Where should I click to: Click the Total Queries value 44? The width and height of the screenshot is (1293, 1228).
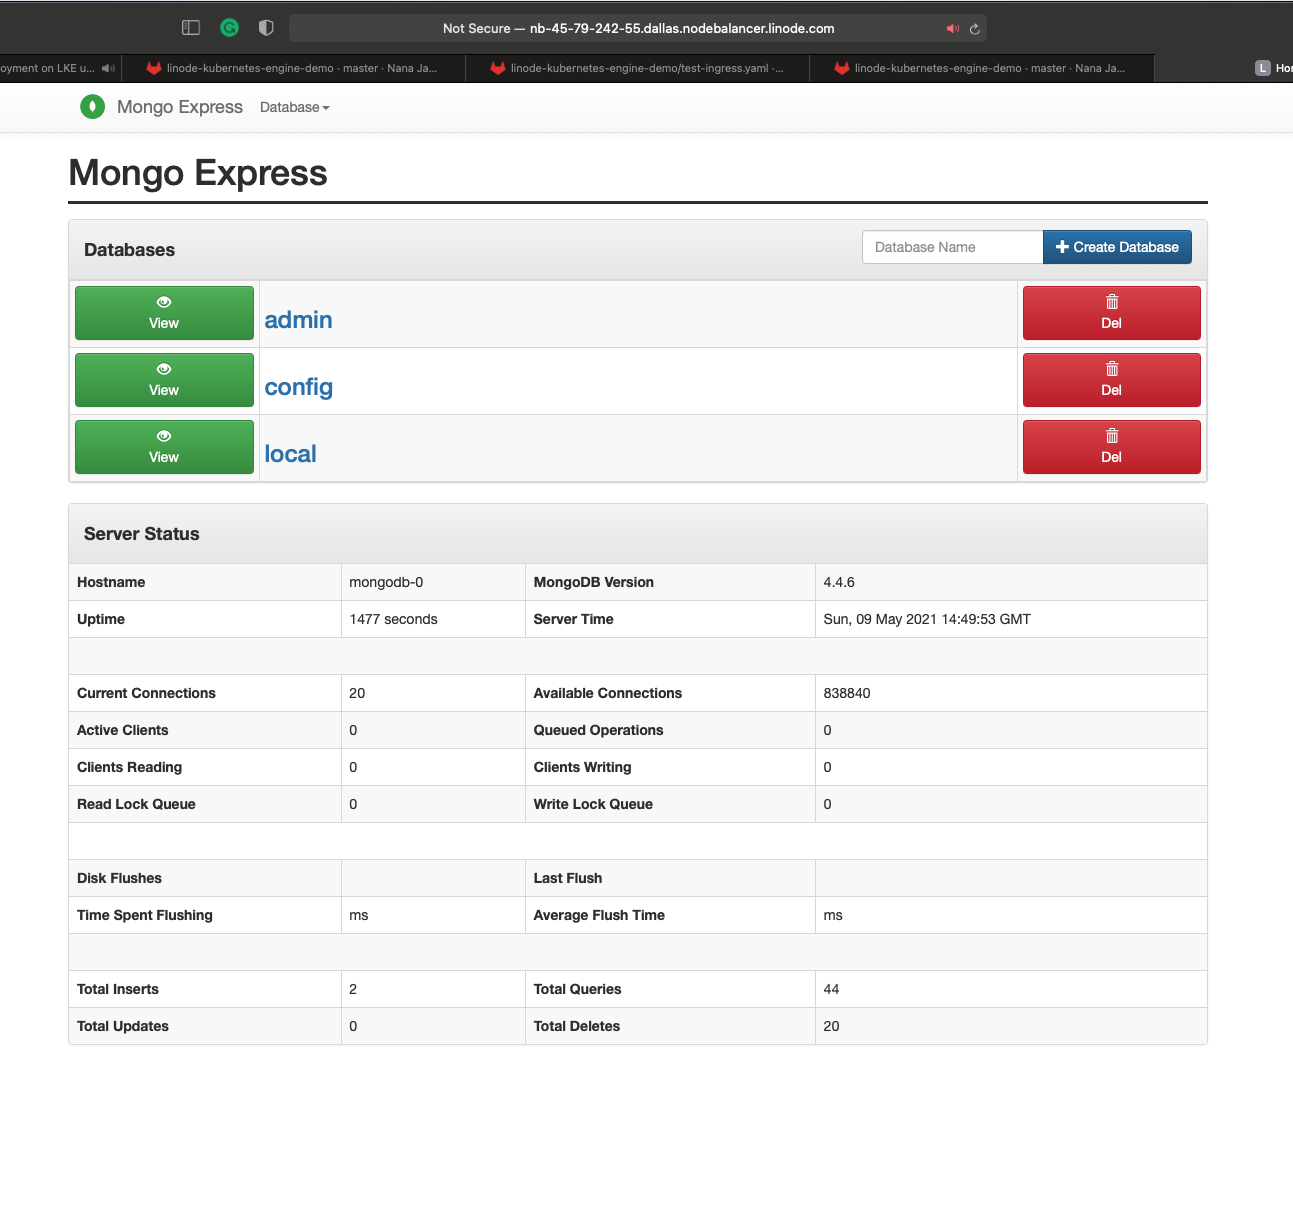pyautogui.click(x=831, y=989)
